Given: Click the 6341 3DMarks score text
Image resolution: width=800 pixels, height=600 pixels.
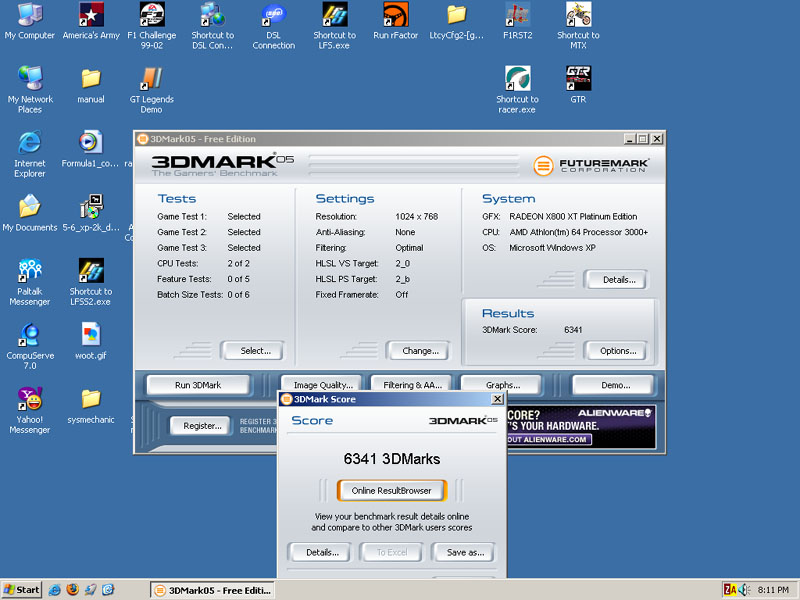Looking at the screenshot, I should tap(392, 459).
